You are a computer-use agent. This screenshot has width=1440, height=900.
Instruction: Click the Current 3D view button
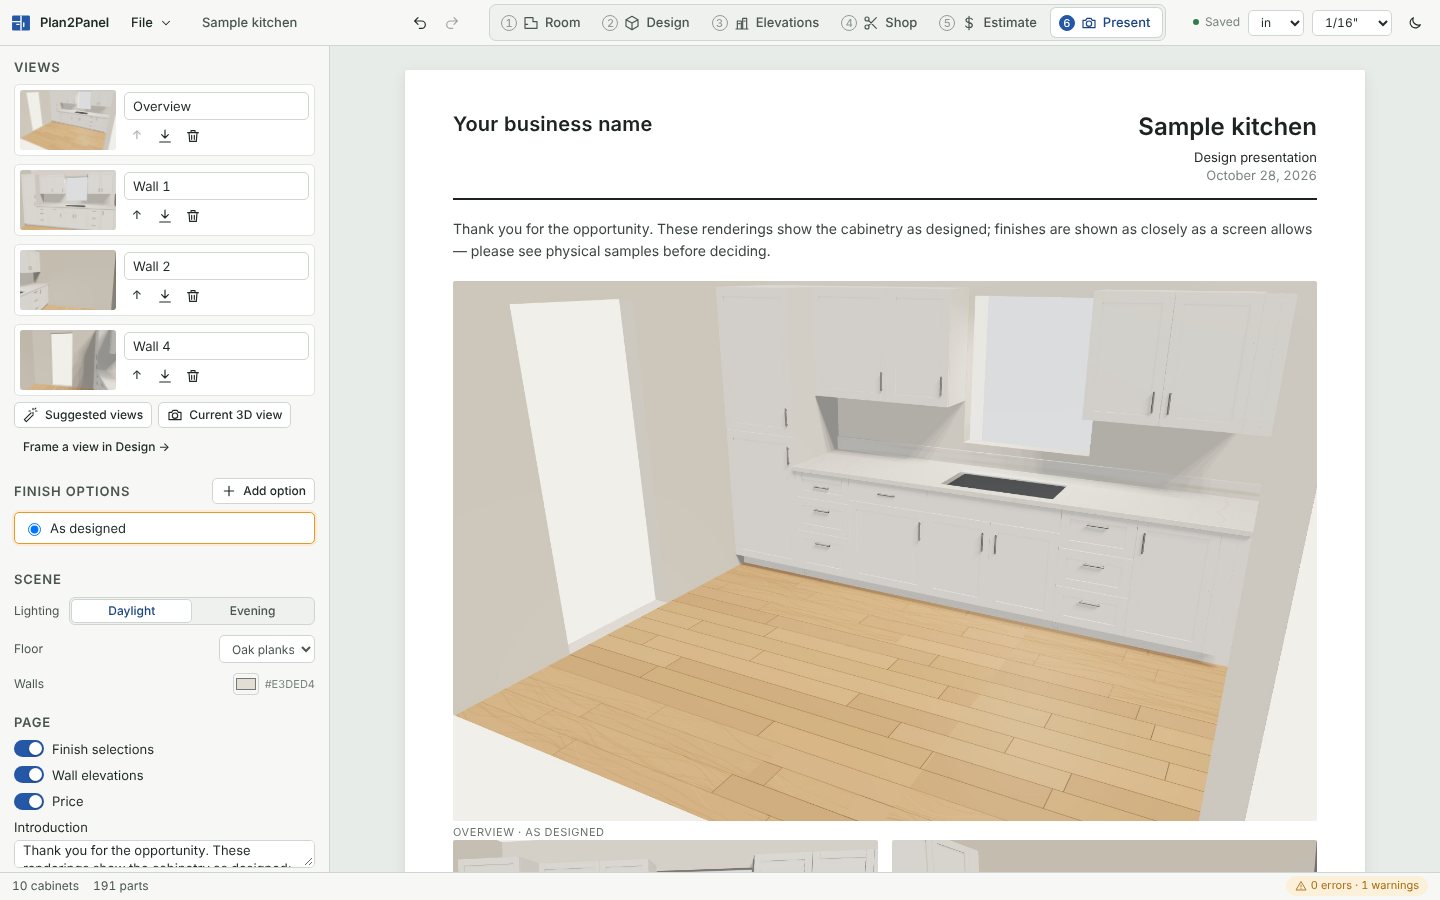pos(225,415)
